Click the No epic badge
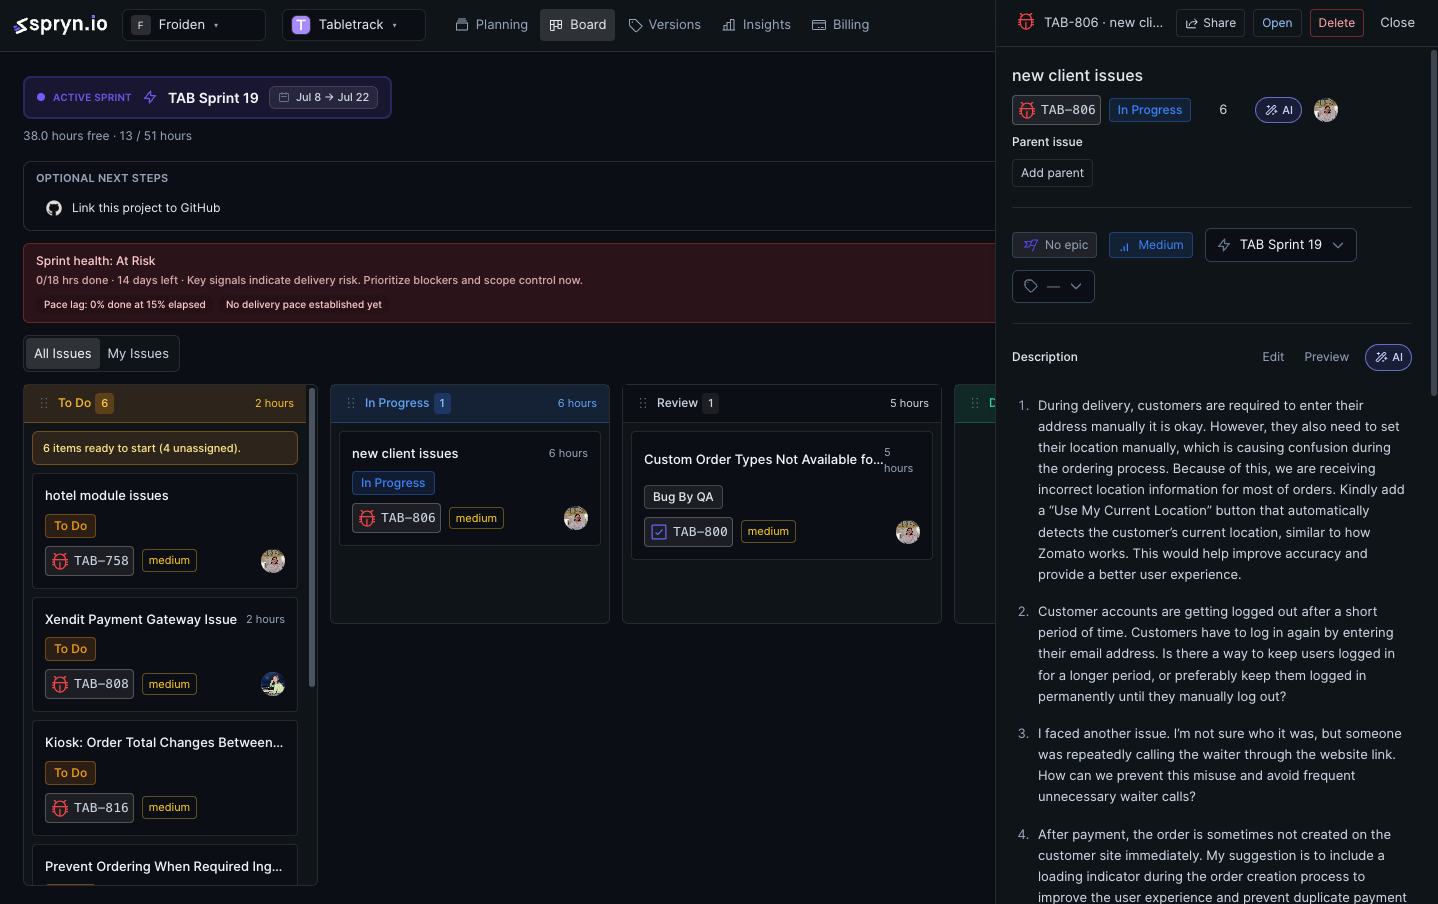The width and height of the screenshot is (1438, 904). [x=1054, y=245]
